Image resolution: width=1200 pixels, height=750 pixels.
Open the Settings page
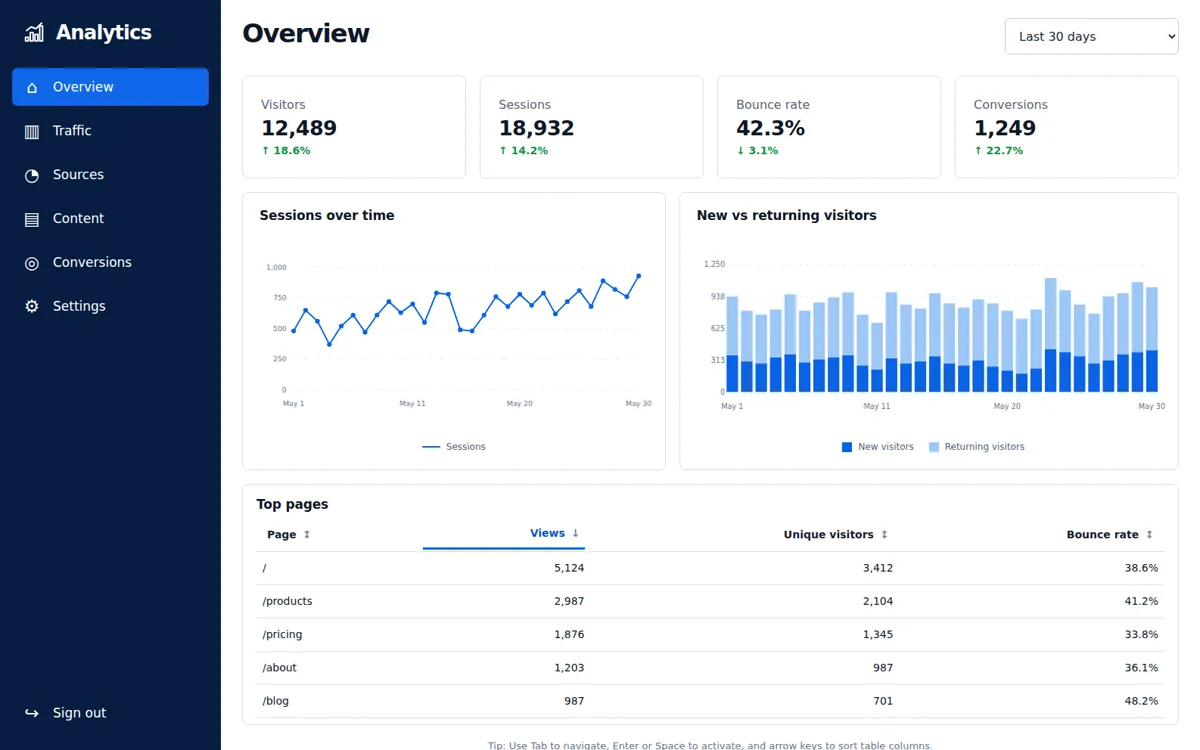[x=110, y=307]
